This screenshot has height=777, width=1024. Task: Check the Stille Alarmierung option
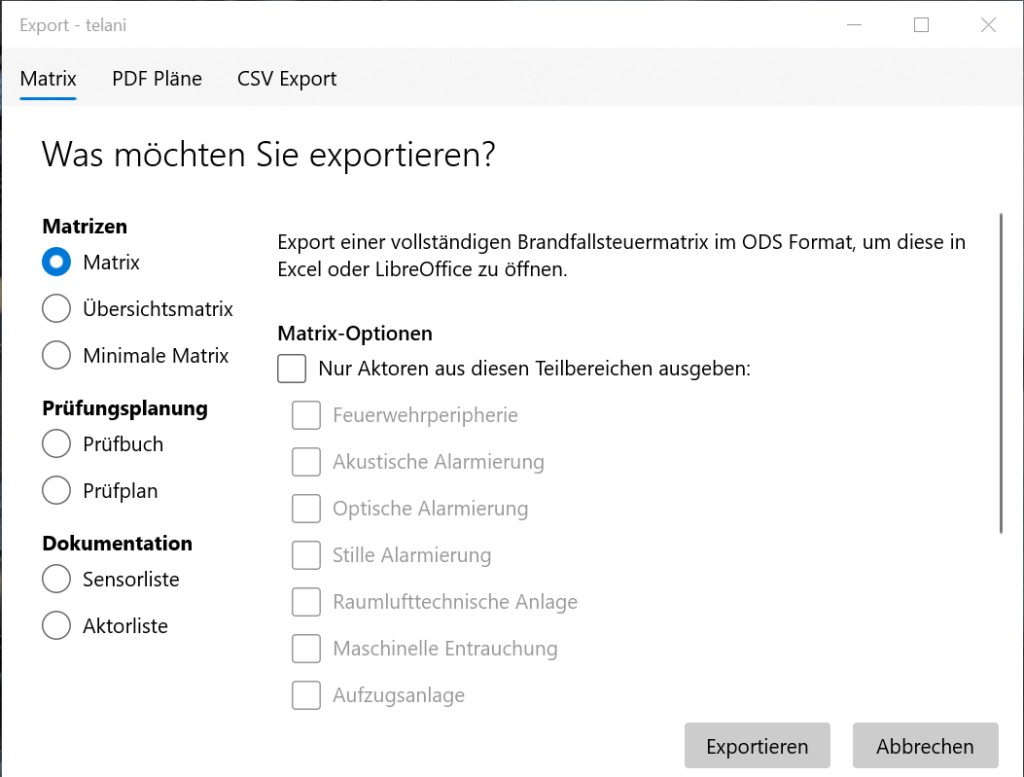[x=306, y=555]
